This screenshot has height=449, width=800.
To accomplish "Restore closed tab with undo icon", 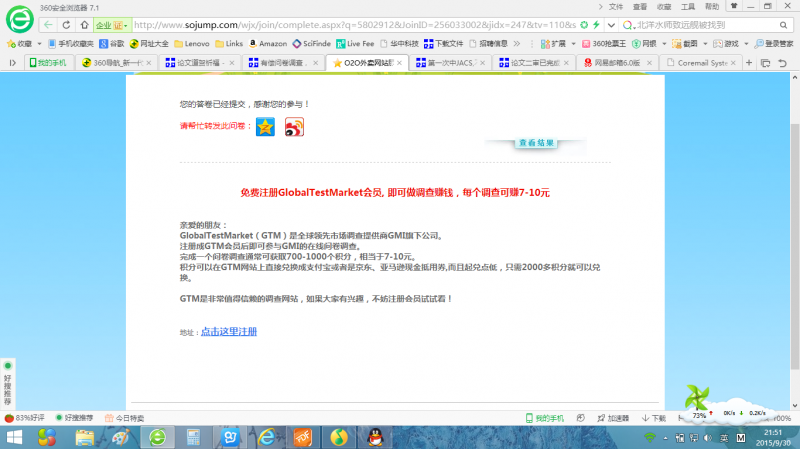I will point(782,63).
